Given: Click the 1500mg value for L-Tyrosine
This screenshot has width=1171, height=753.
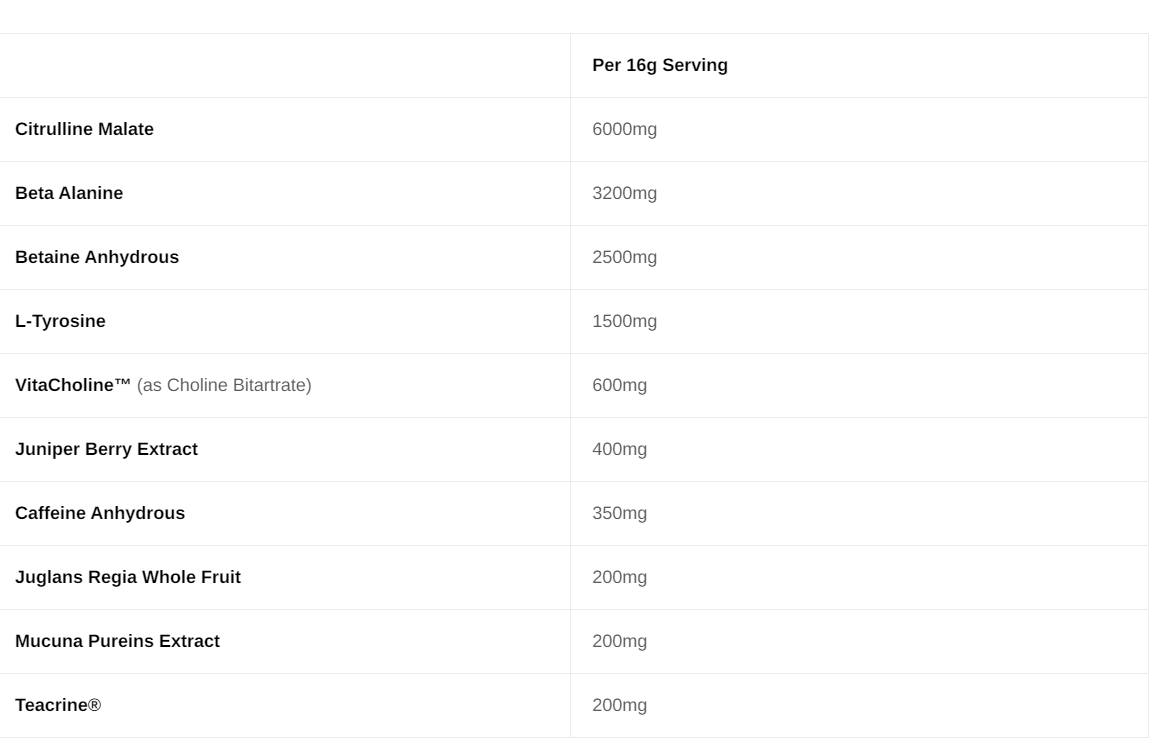Looking at the screenshot, I should pyautogui.click(x=624, y=321).
